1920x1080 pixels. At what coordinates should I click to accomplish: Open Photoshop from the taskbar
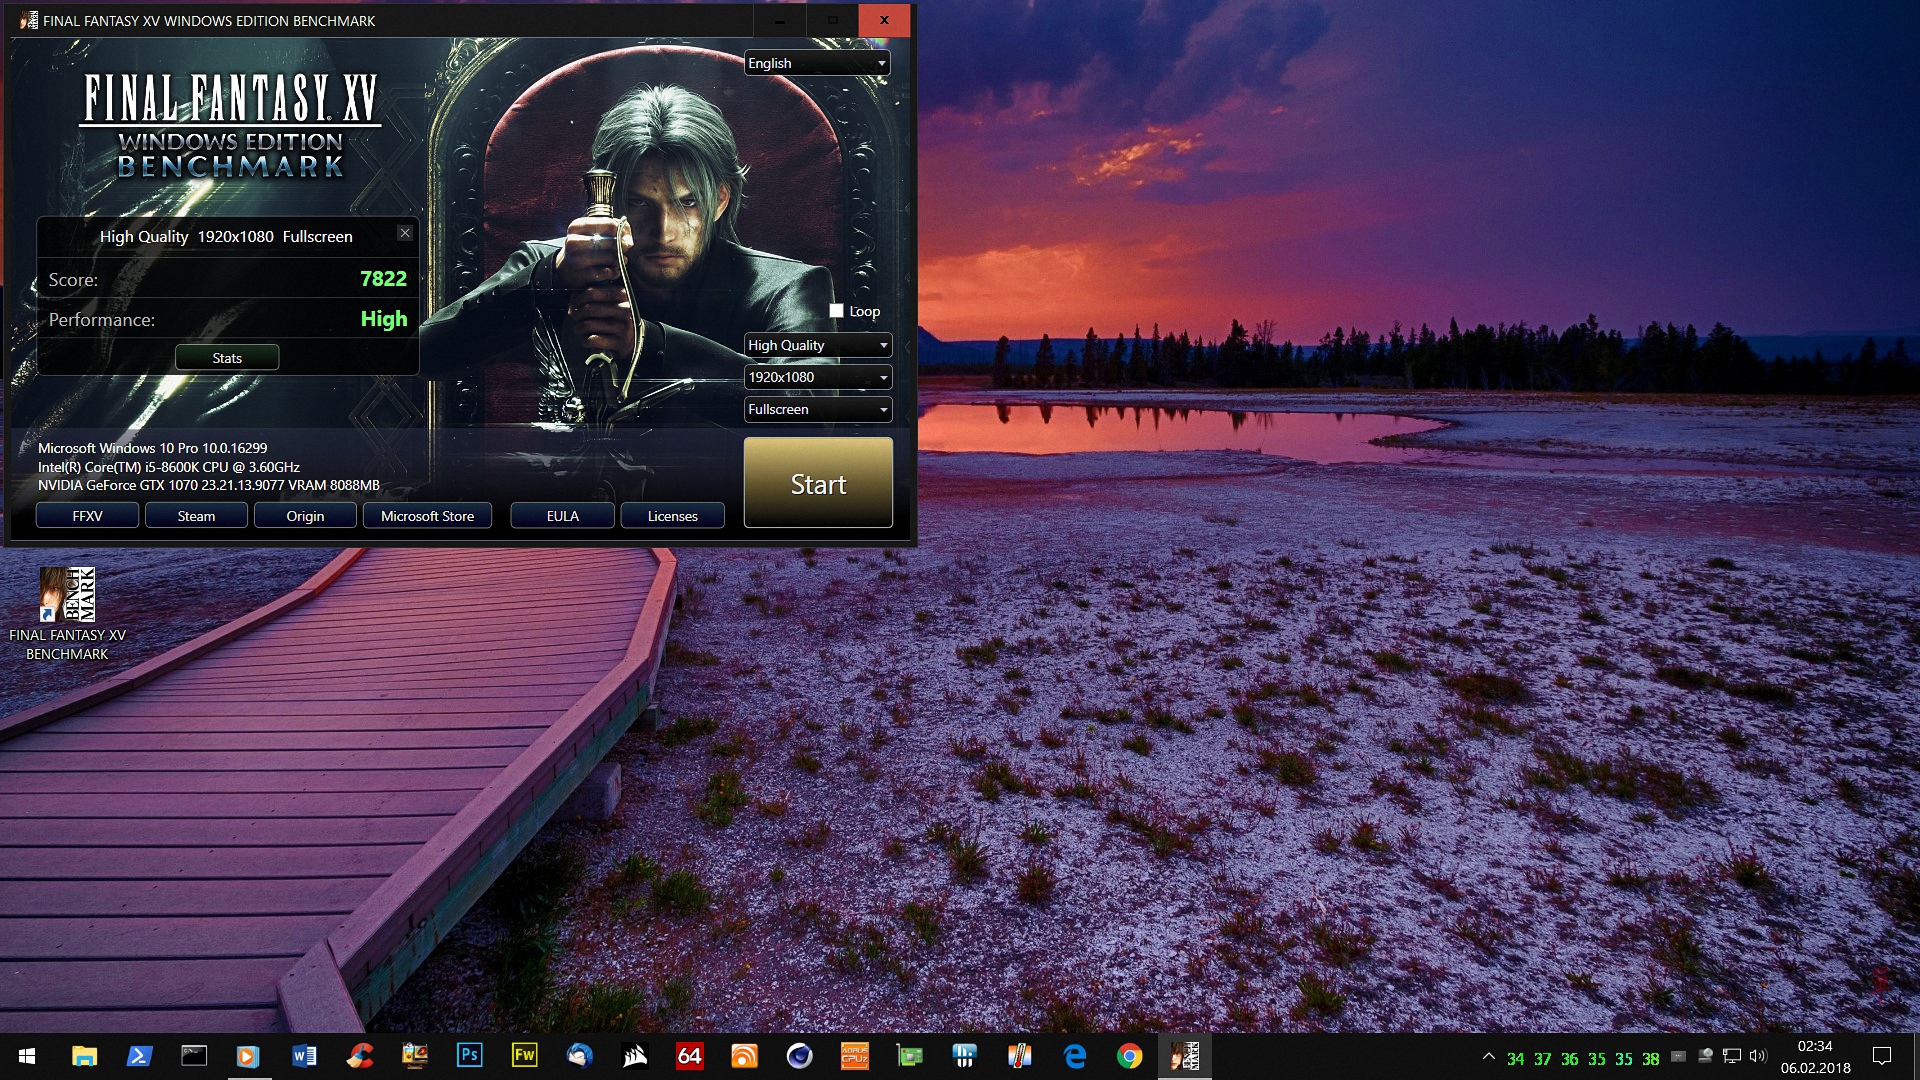pos(469,1056)
